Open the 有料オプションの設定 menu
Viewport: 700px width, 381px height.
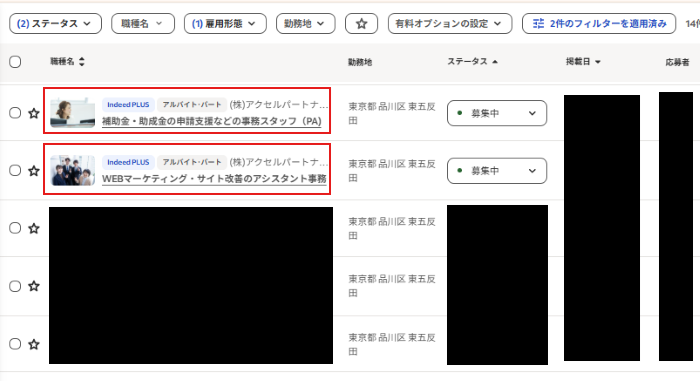coord(450,24)
